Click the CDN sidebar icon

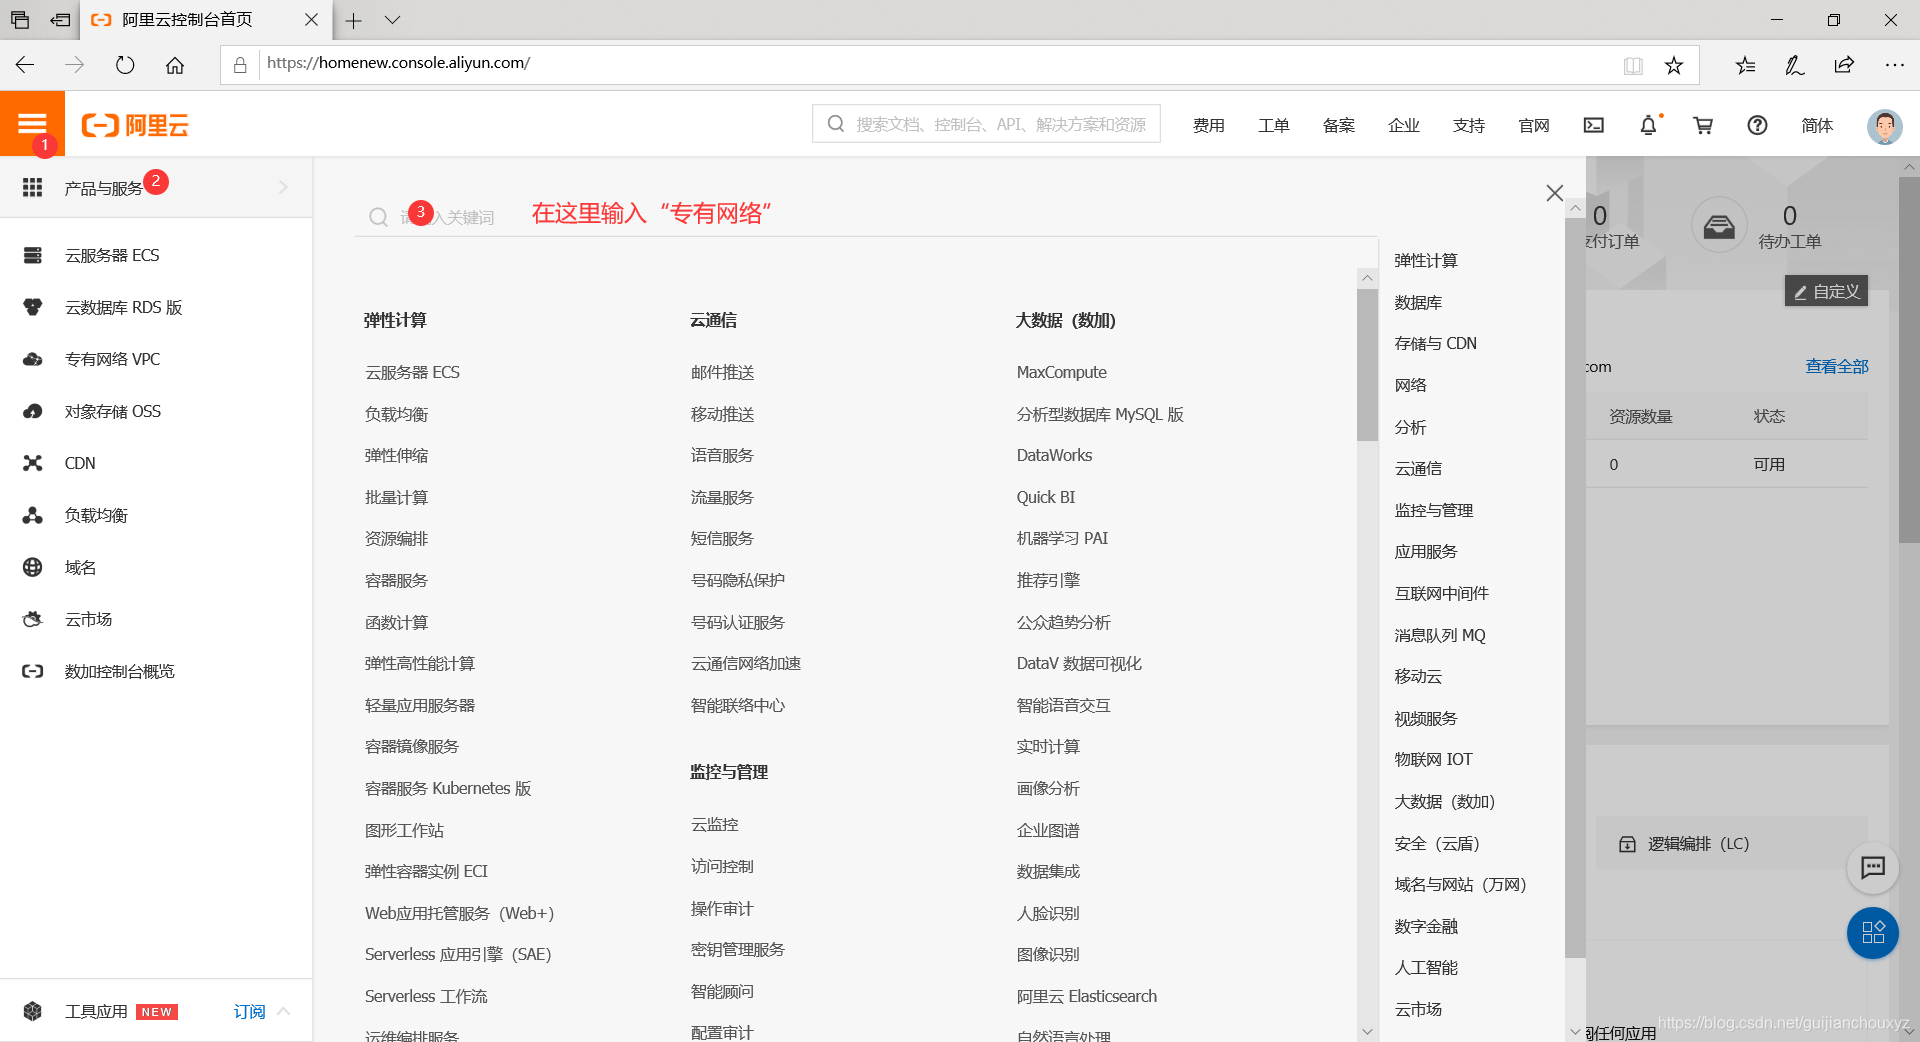pos(32,463)
